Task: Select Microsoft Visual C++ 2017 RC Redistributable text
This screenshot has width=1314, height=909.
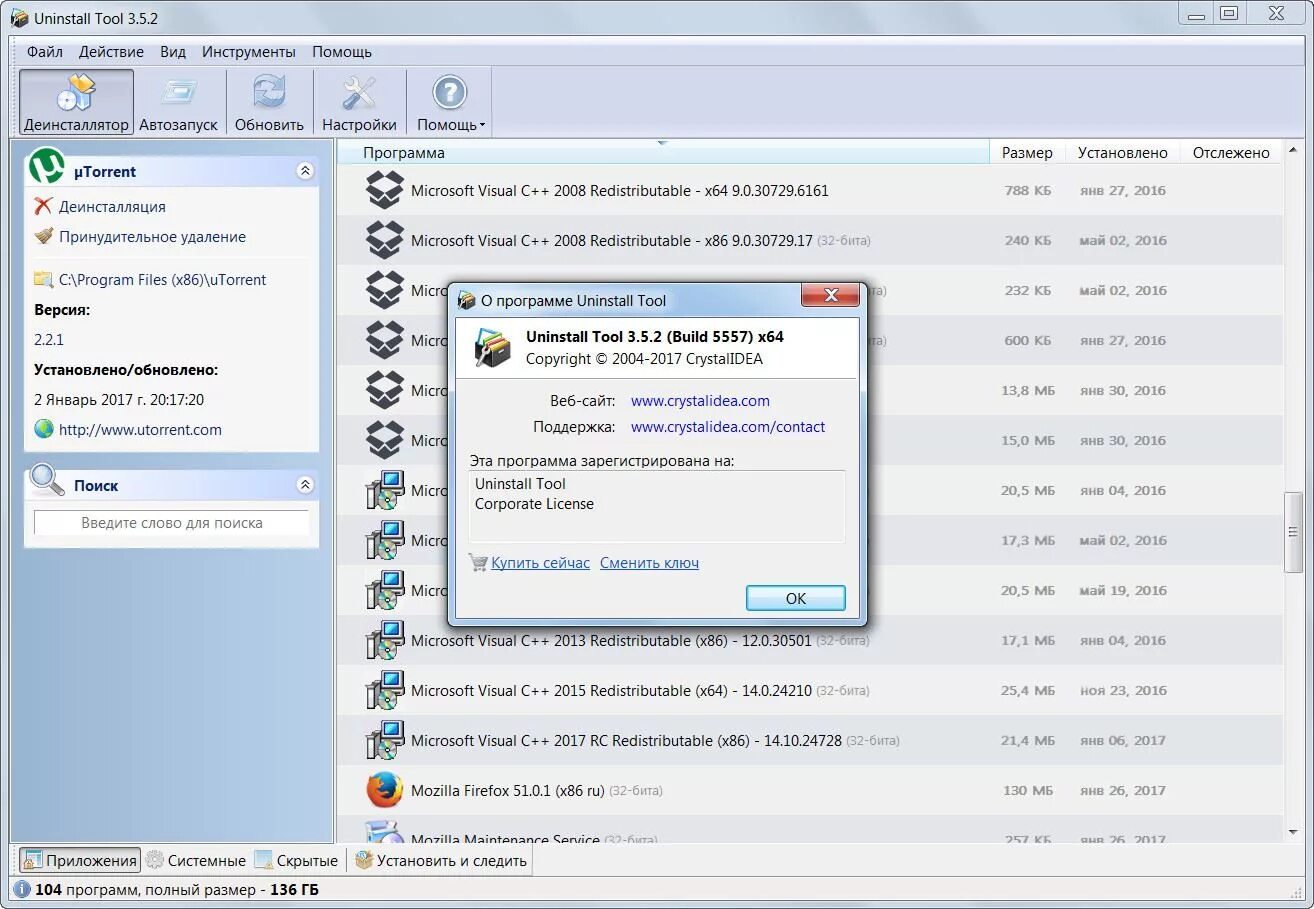Action: (626, 740)
